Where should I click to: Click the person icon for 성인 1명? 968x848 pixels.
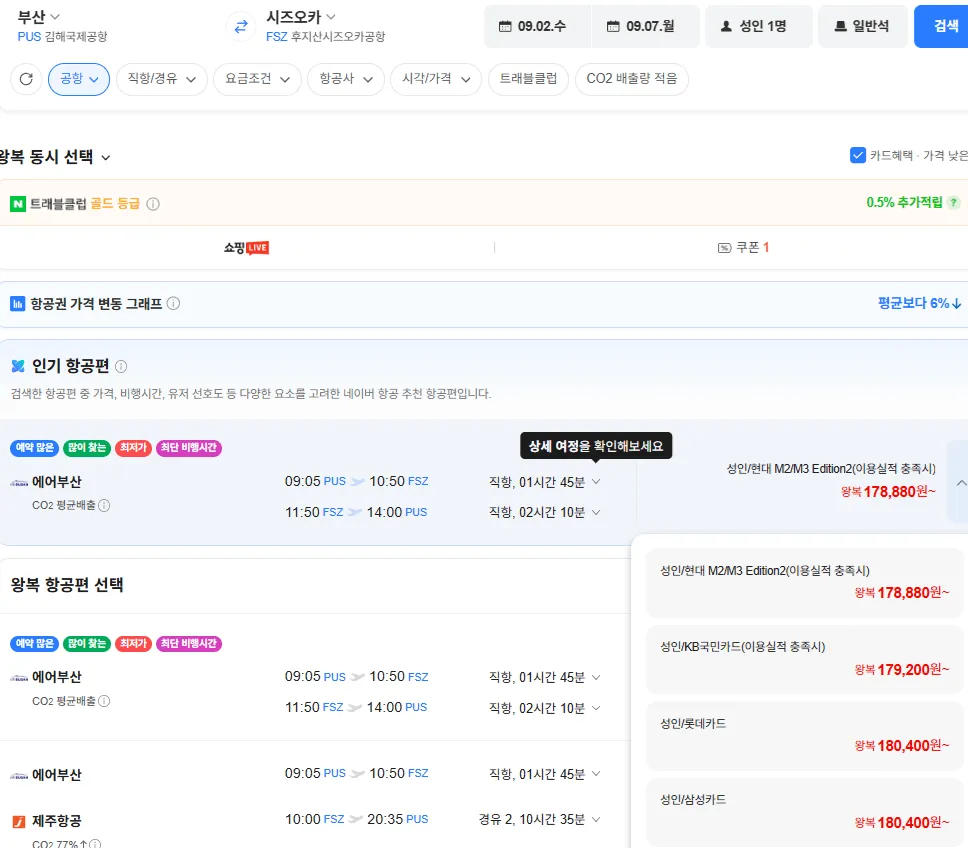coord(727,27)
